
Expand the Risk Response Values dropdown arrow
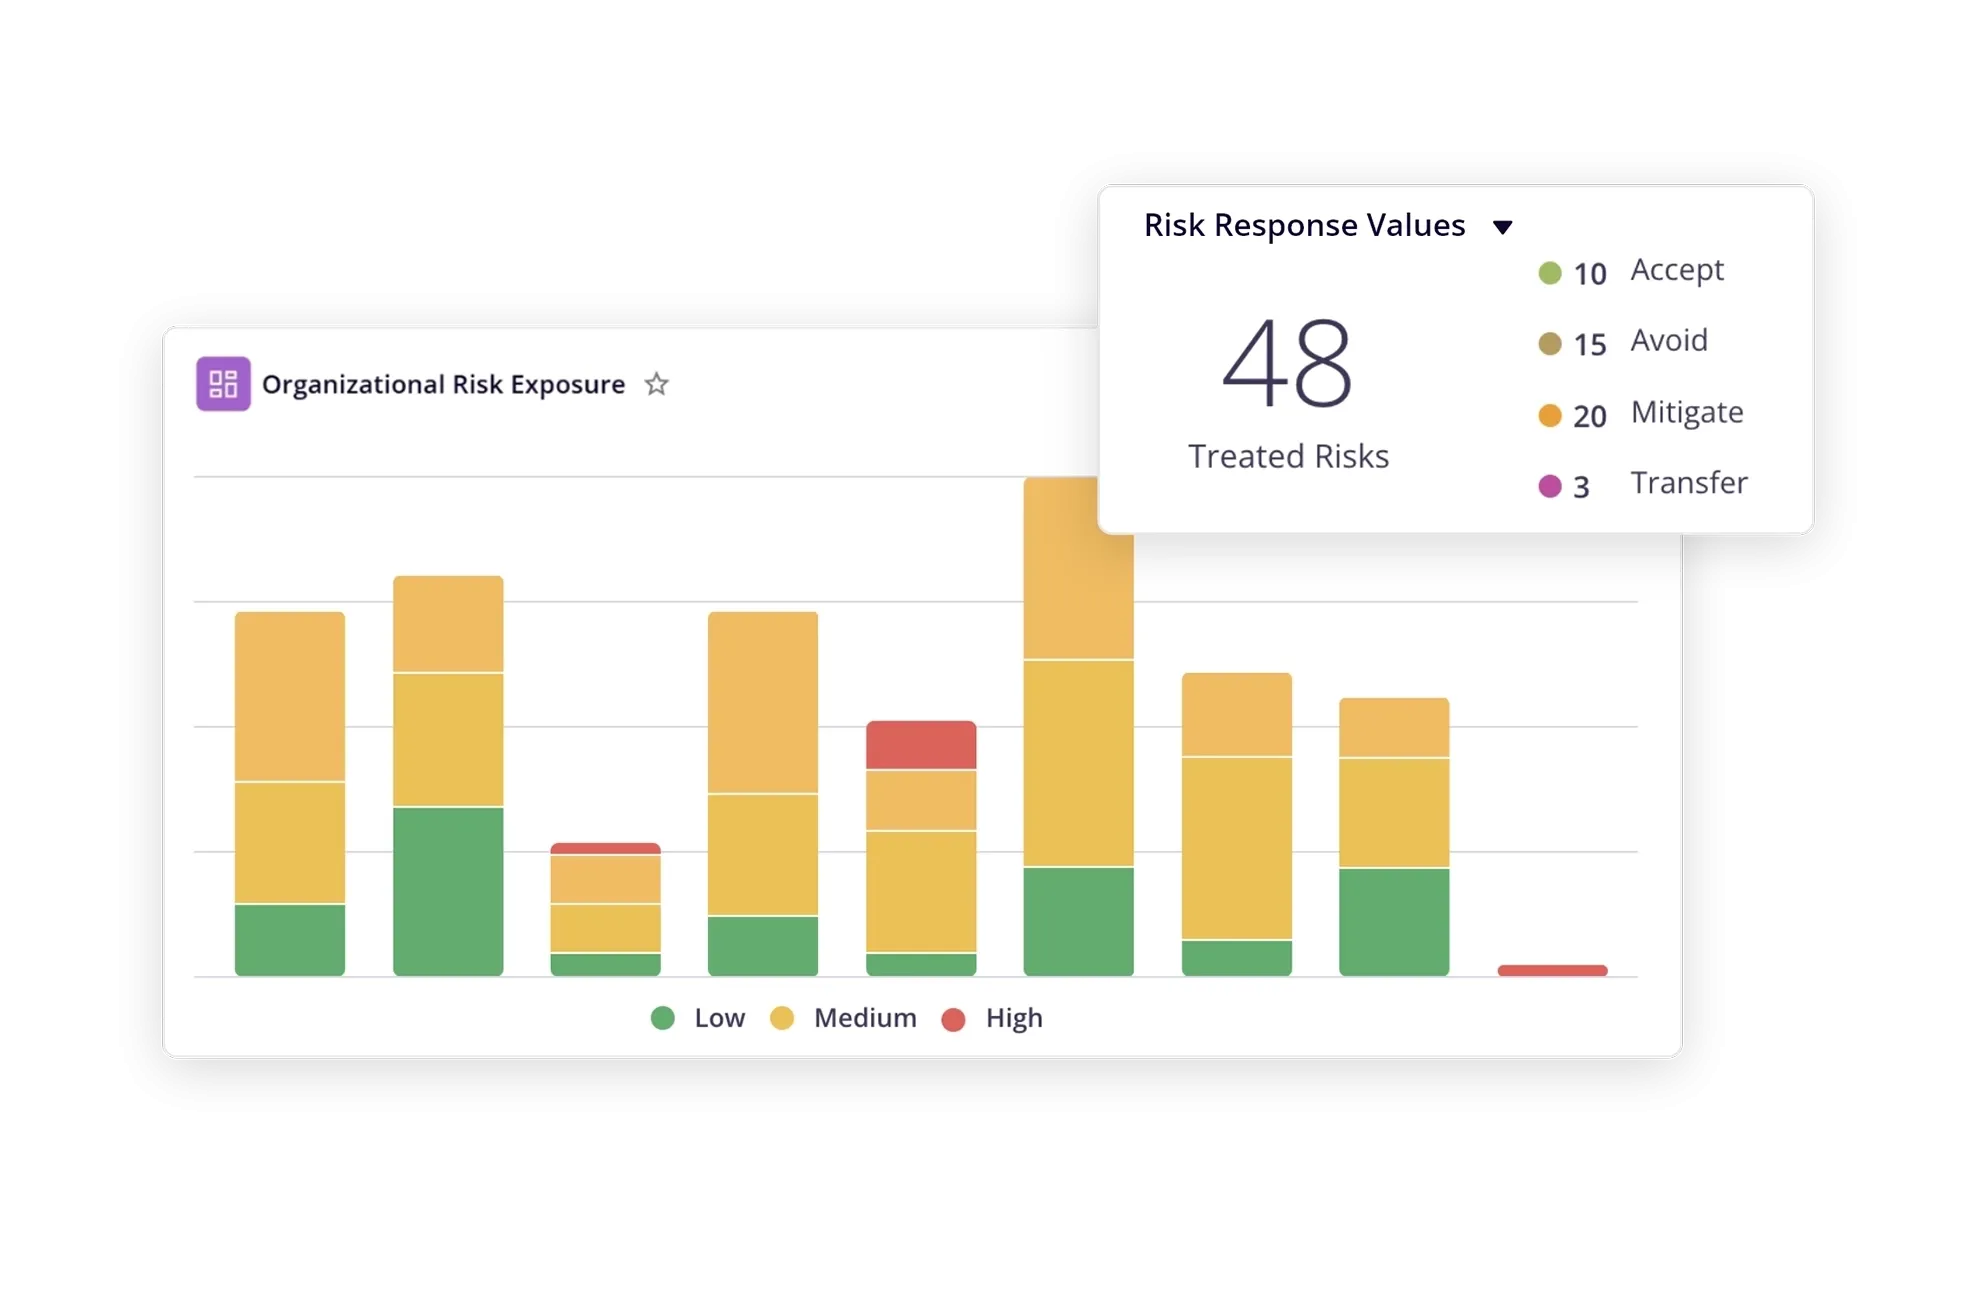[1502, 227]
